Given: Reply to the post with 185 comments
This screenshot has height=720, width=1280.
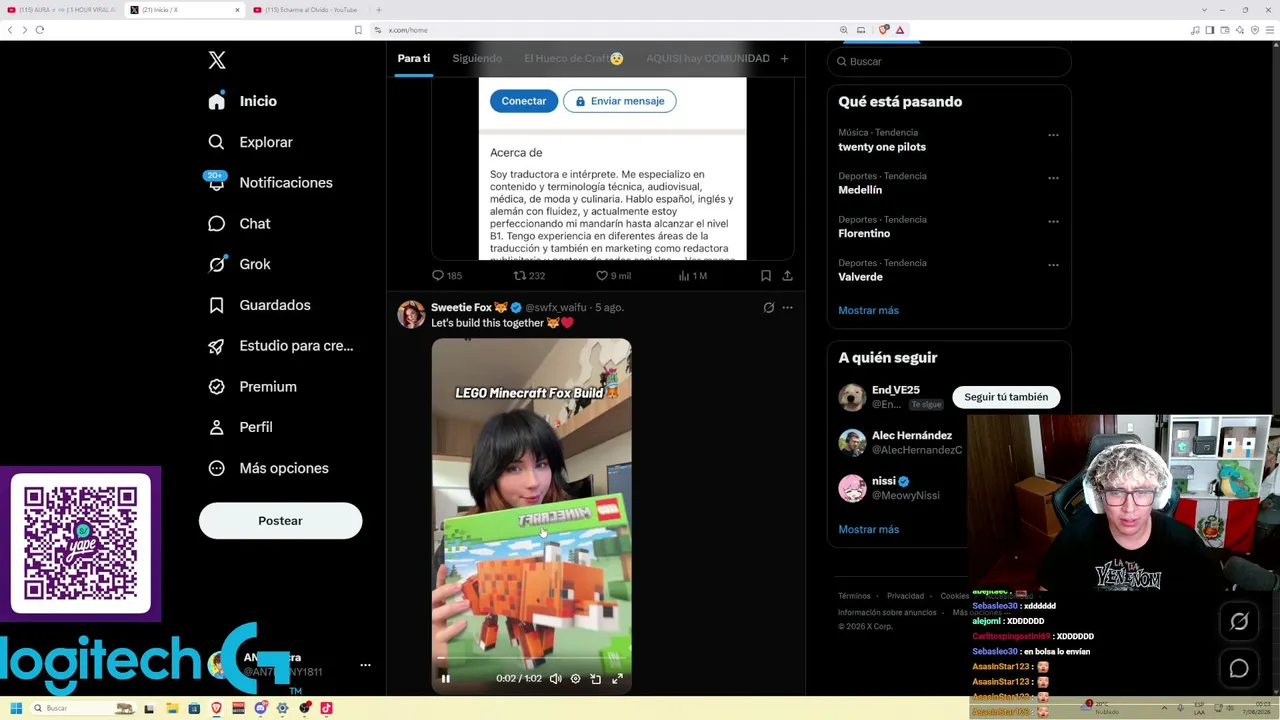Looking at the screenshot, I should tap(447, 276).
